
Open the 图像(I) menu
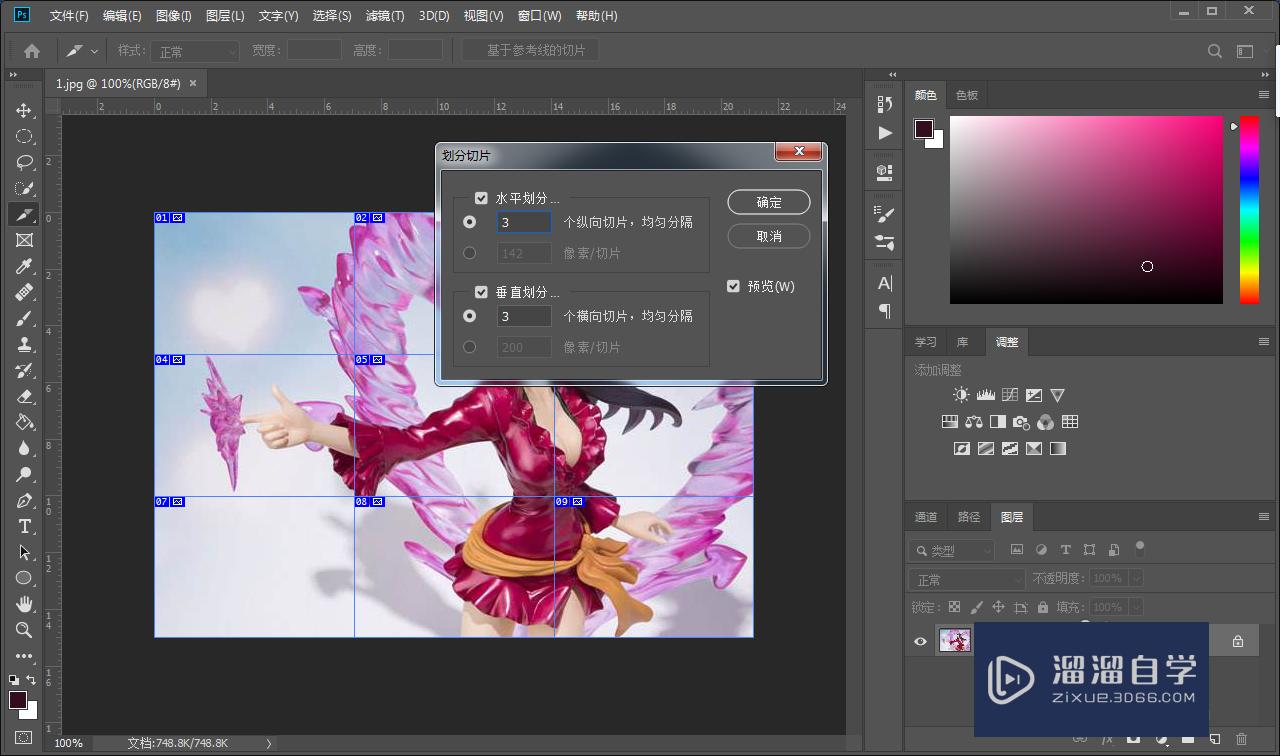[x=174, y=16]
